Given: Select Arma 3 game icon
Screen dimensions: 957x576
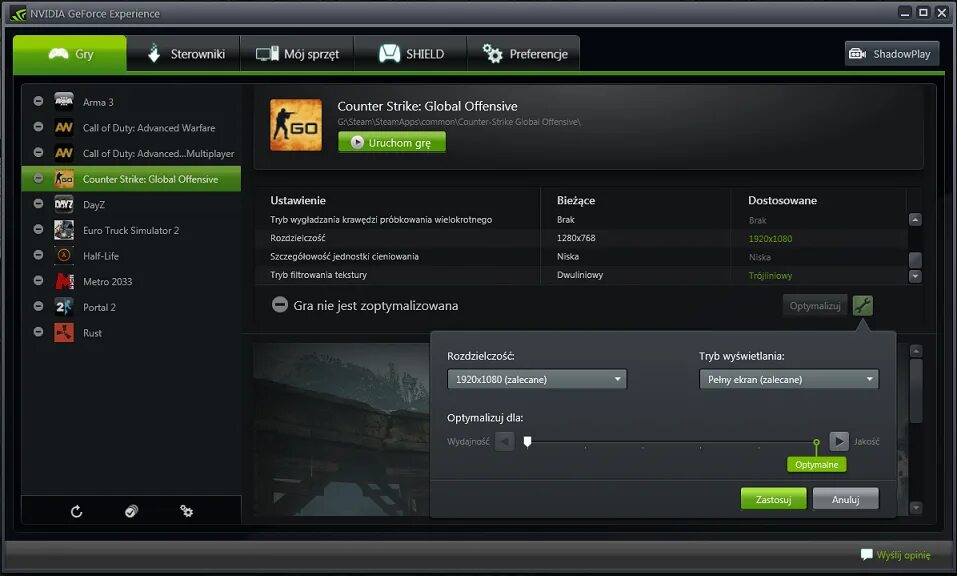Looking at the screenshot, I should (63, 101).
